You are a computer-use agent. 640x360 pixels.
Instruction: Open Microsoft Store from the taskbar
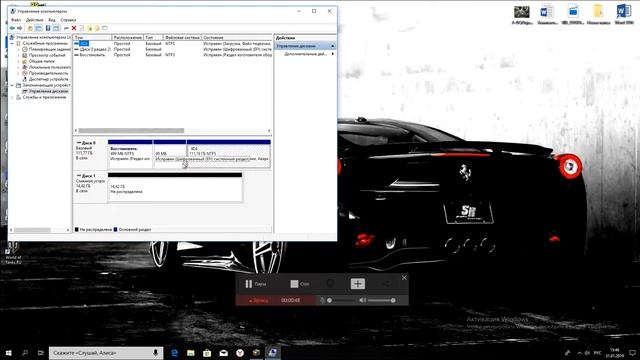point(207,353)
